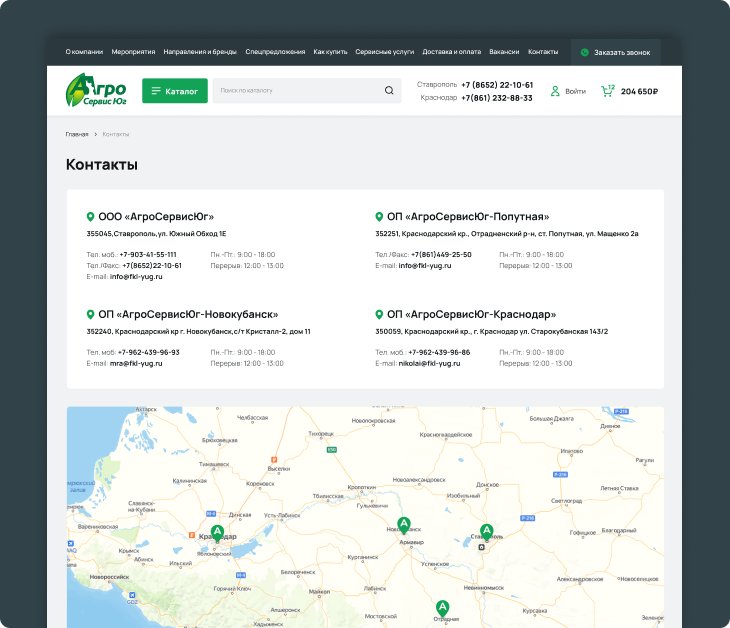
Task: Click phone +7(8652)22-10-61 in Ставрополь card
Action: (x=152, y=265)
